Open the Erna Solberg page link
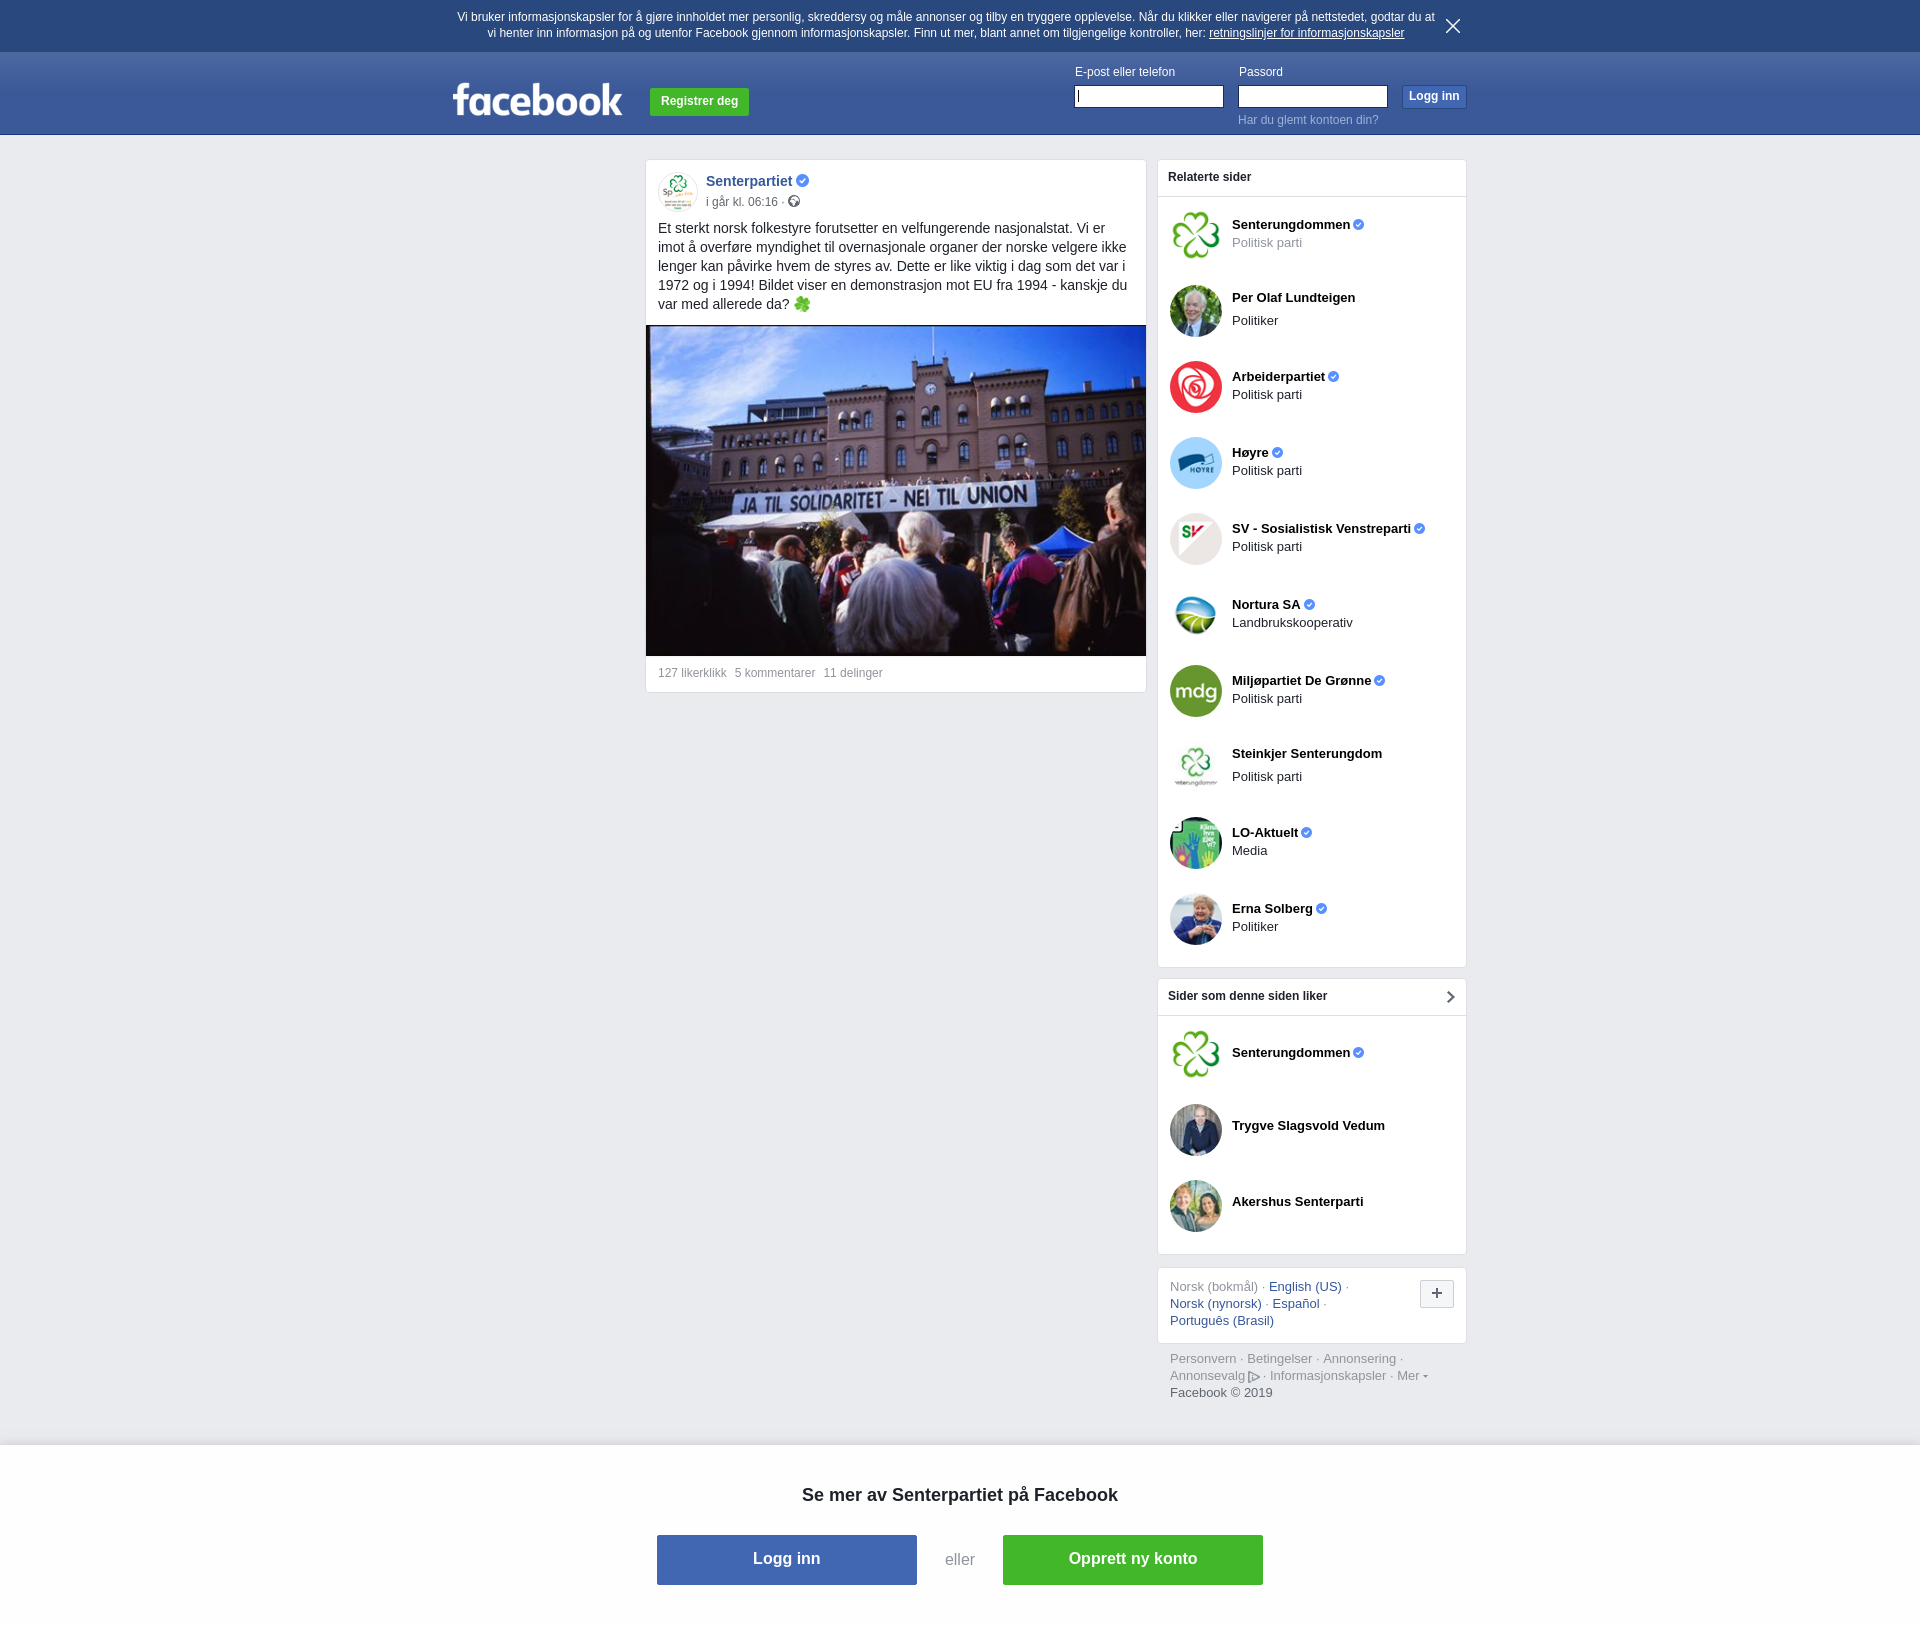1920x1625 pixels. coord(1272,909)
